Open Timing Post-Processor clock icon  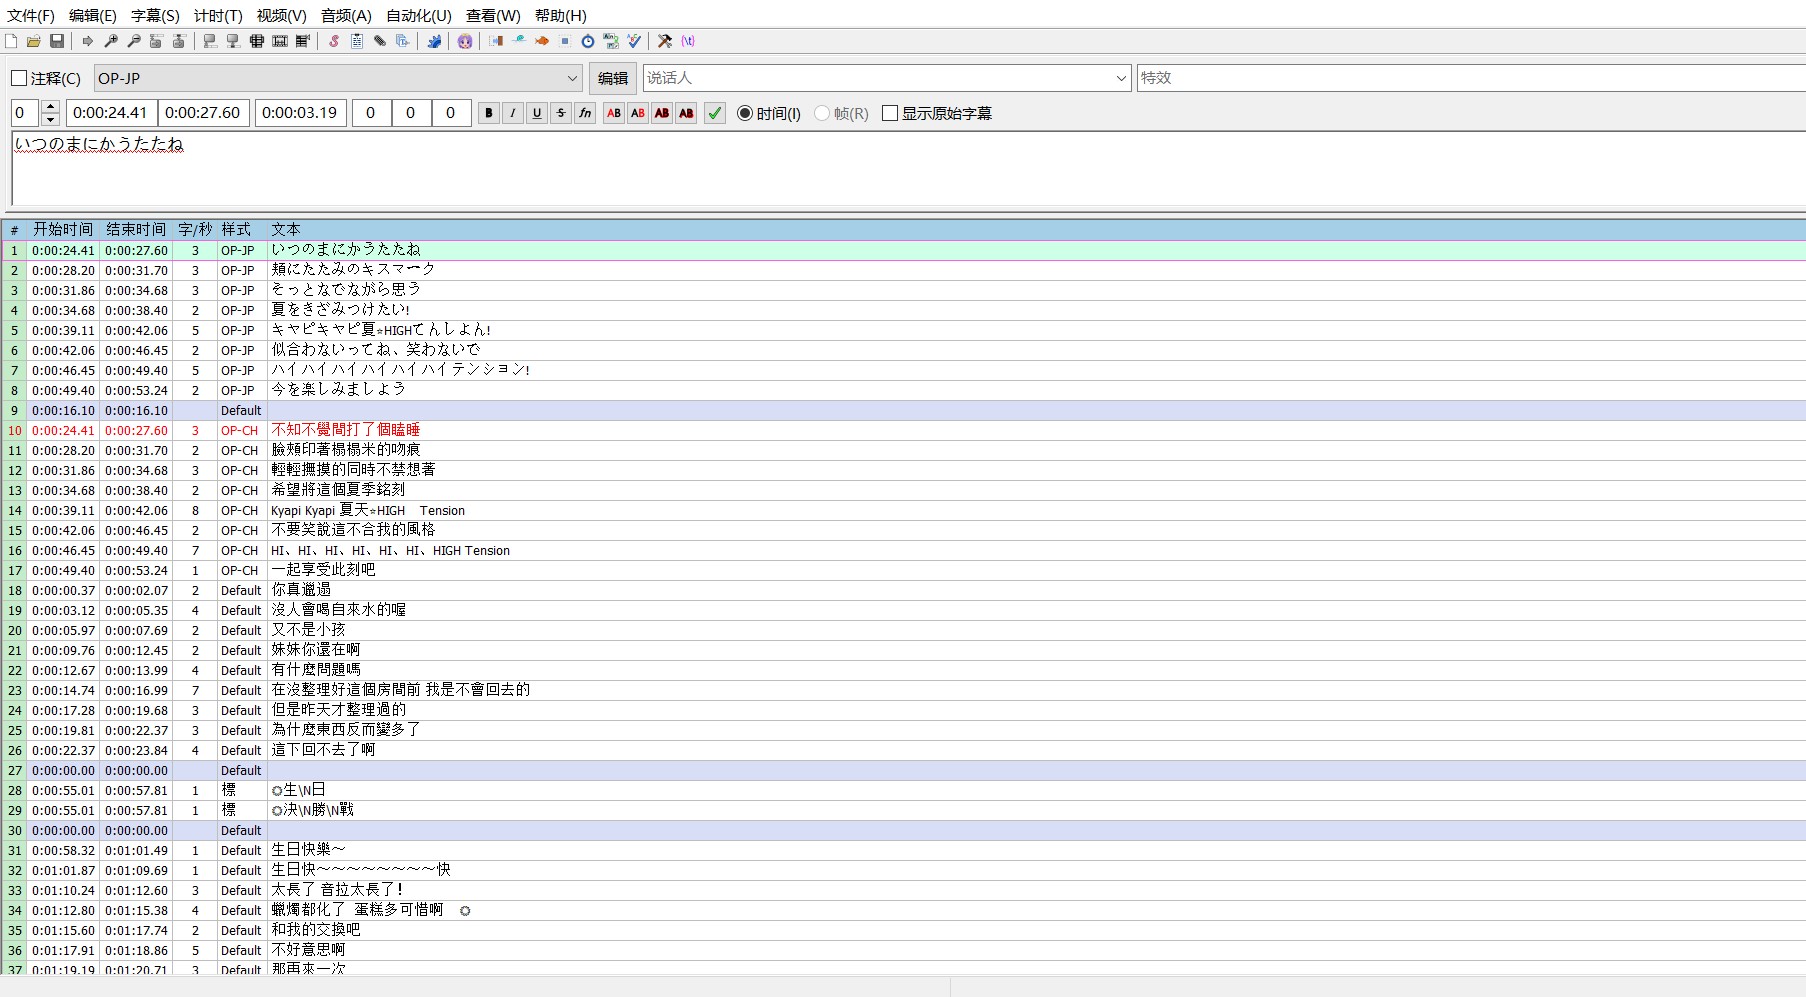click(588, 41)
